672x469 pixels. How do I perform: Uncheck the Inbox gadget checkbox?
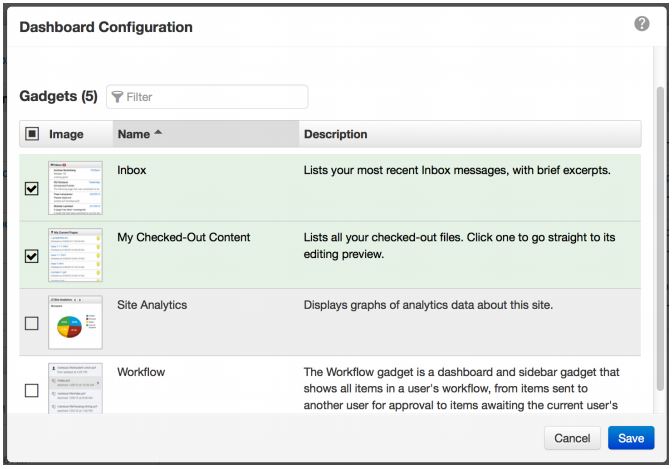click(30, 189)
